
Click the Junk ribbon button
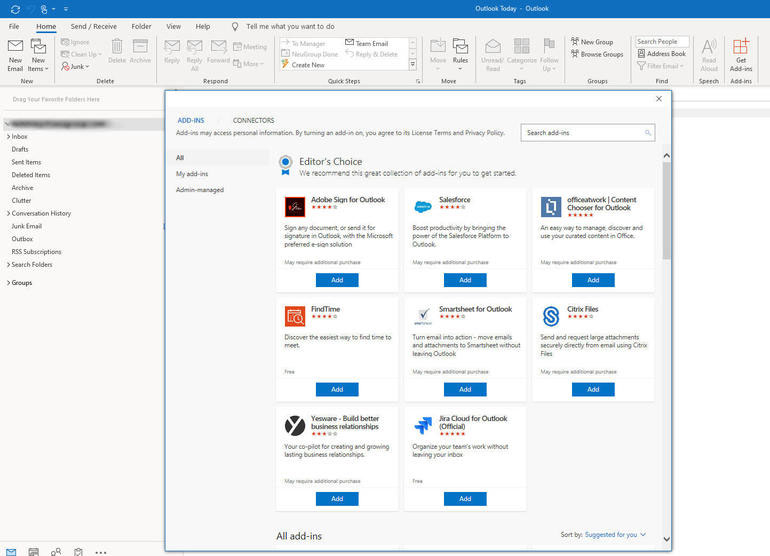[x=75, y=66]
